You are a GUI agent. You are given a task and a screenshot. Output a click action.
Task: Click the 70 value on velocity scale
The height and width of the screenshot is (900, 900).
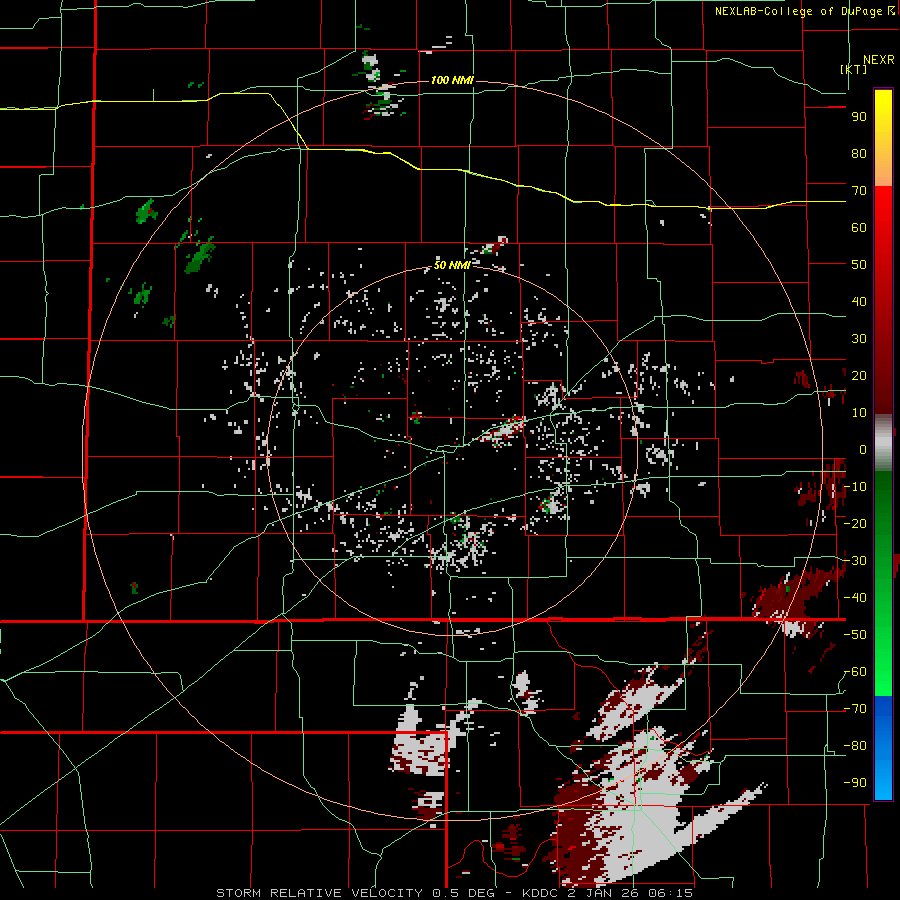[859, 191]
